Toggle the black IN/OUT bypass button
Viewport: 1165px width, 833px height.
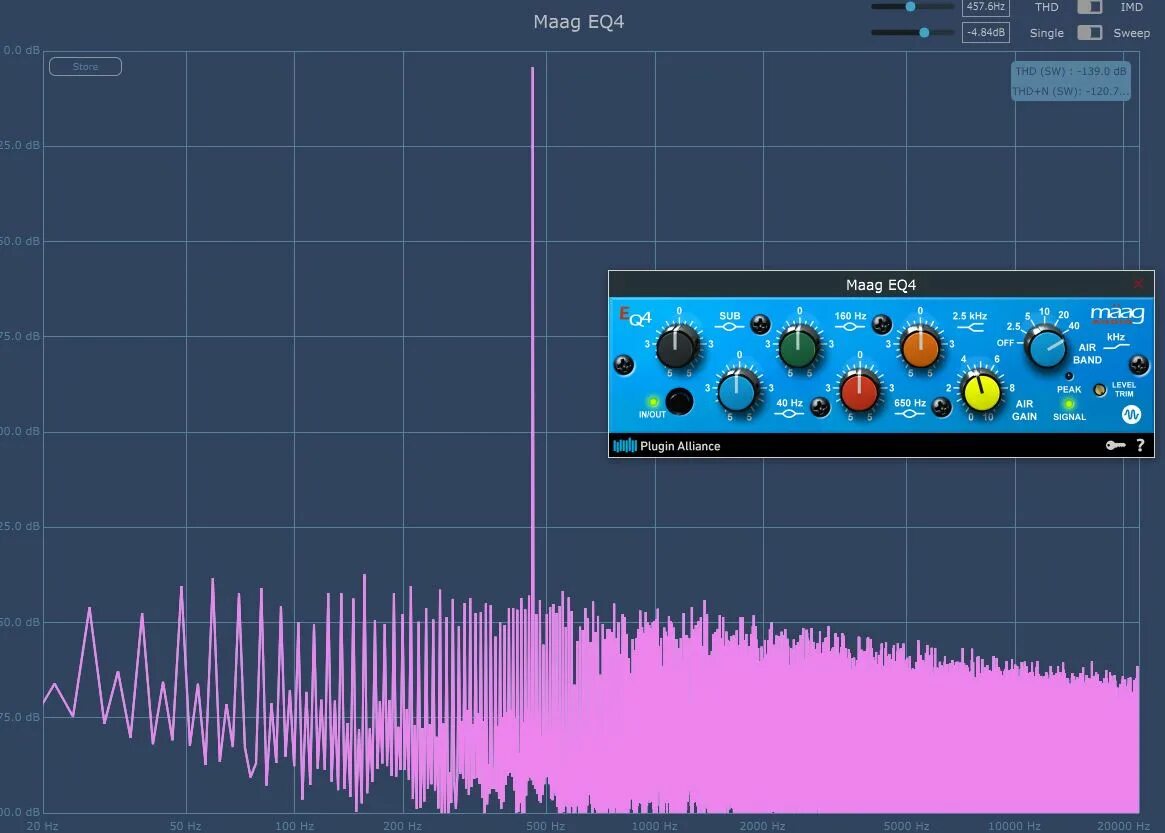(x=679, y=401)
